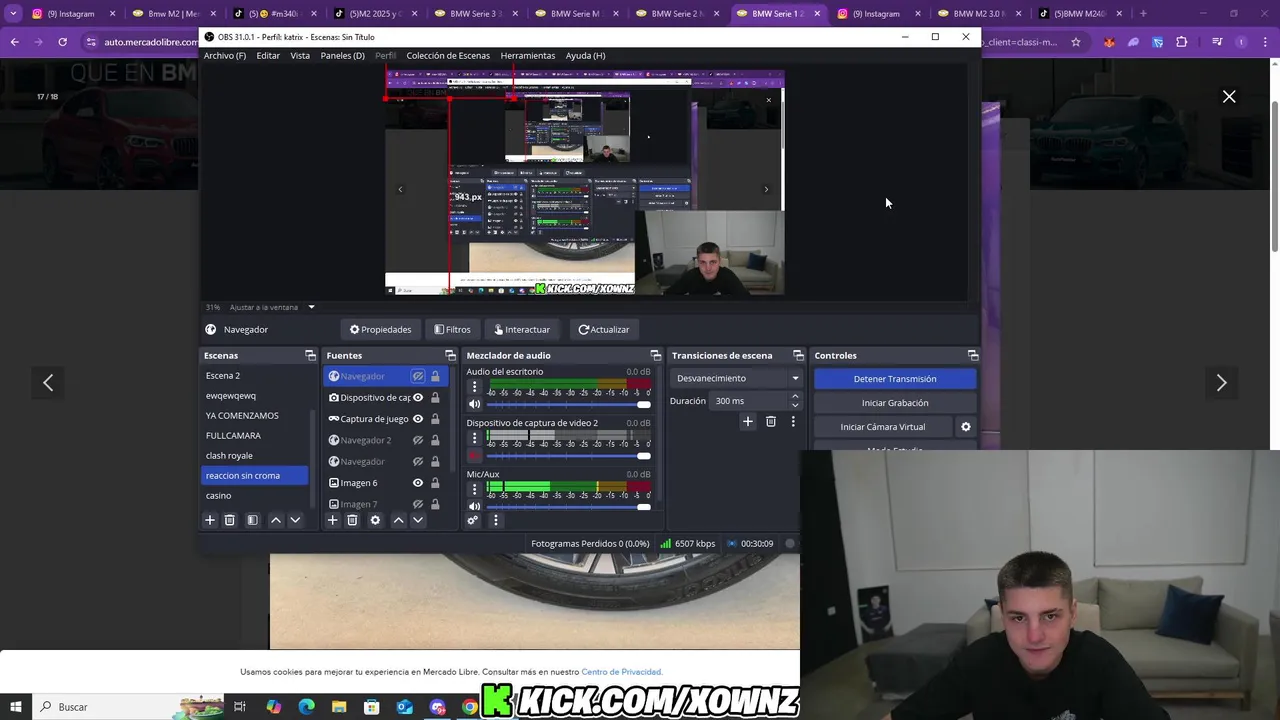The width and height of the screenshot is (1280, 720).
Task: Click Detener Transmisión button
Action: pos(895,379)
